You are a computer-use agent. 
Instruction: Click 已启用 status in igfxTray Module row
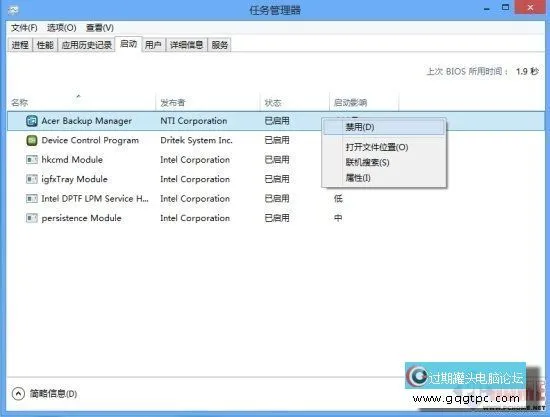tap(277, 179)
